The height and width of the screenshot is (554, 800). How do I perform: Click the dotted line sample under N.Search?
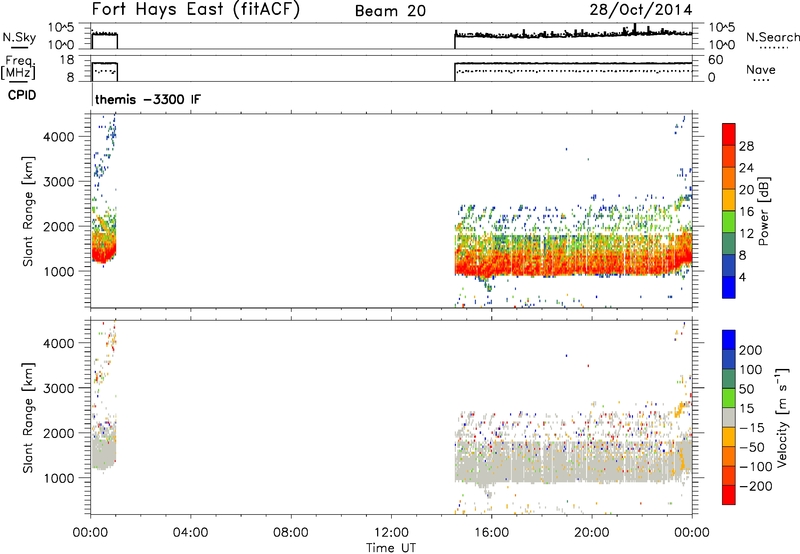click(773, 48)
